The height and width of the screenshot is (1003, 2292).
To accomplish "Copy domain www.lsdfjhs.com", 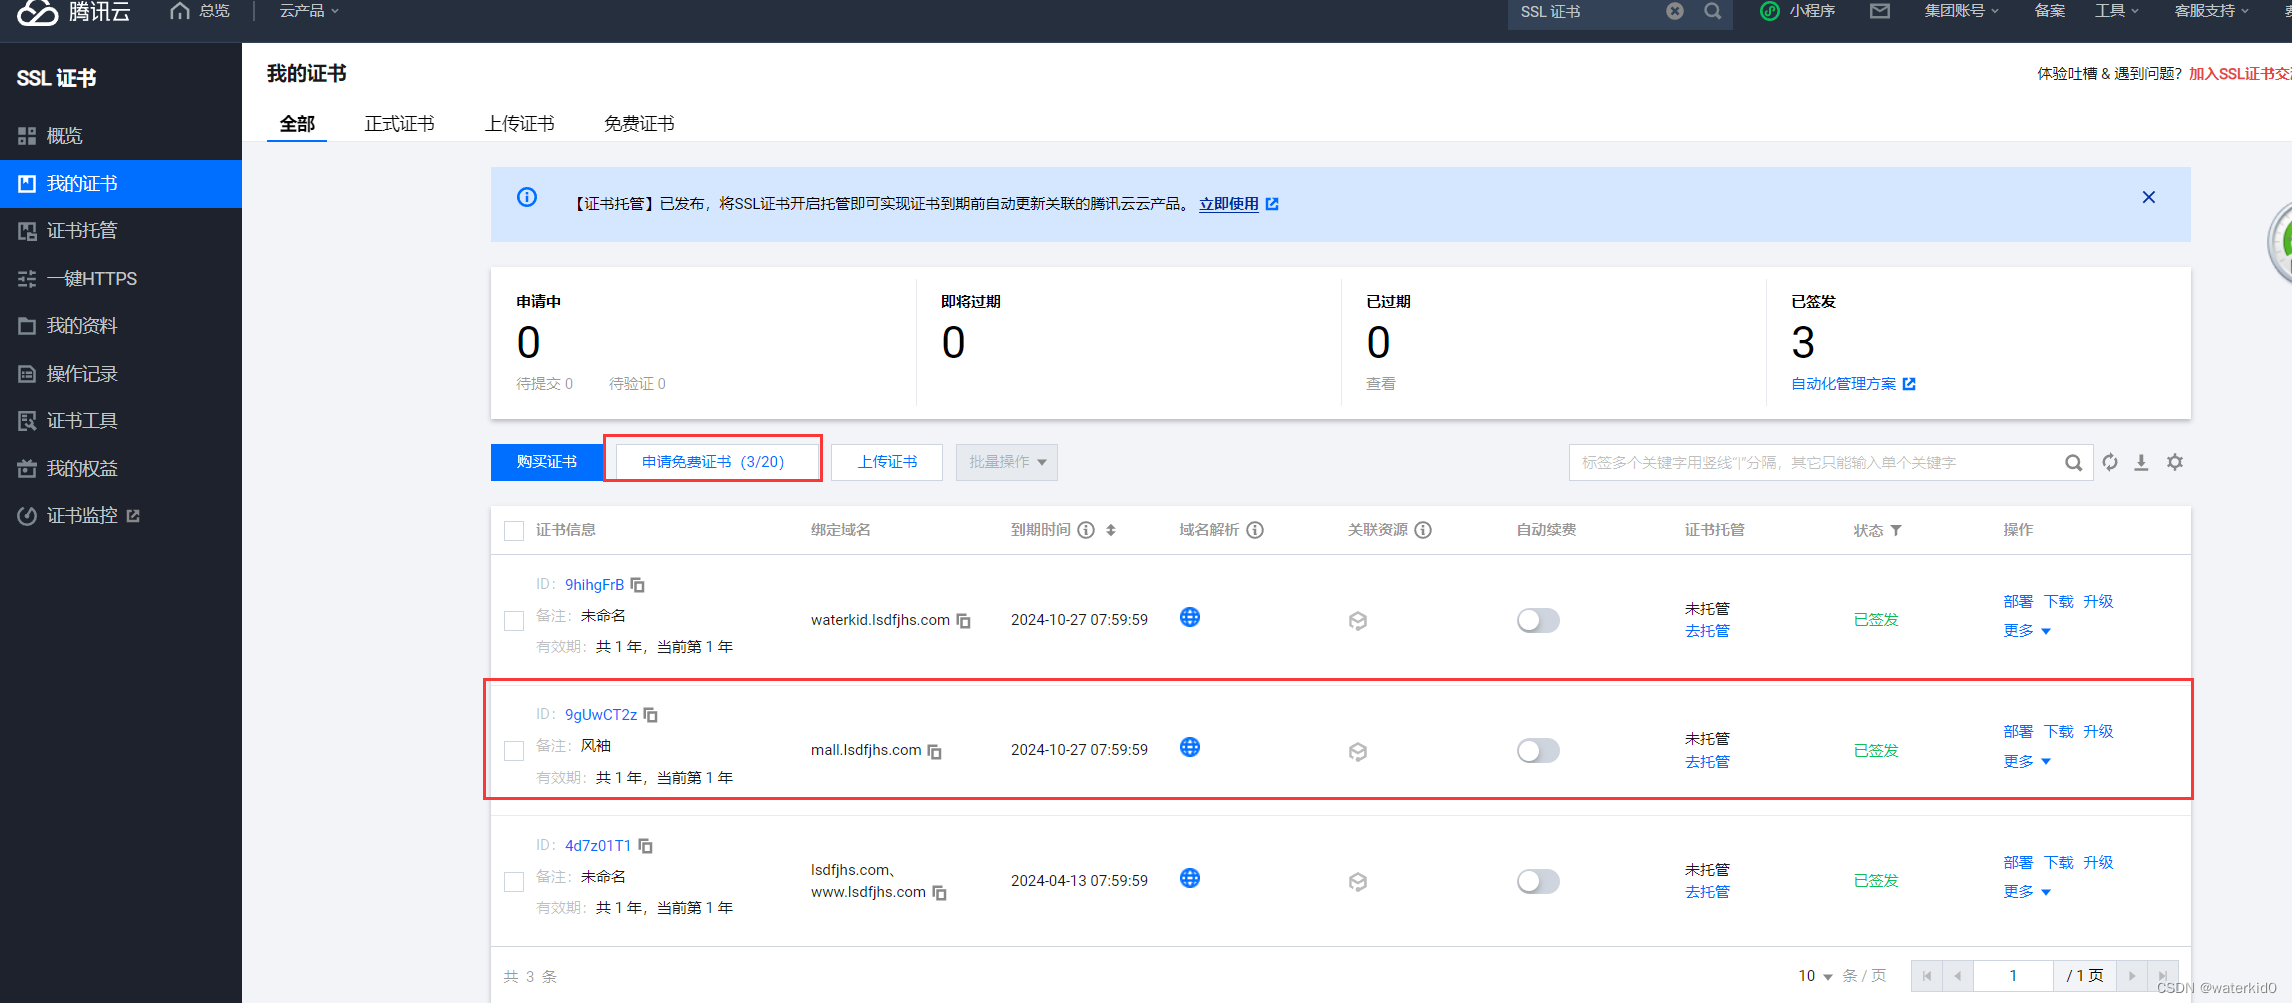I will click(940, 893).
